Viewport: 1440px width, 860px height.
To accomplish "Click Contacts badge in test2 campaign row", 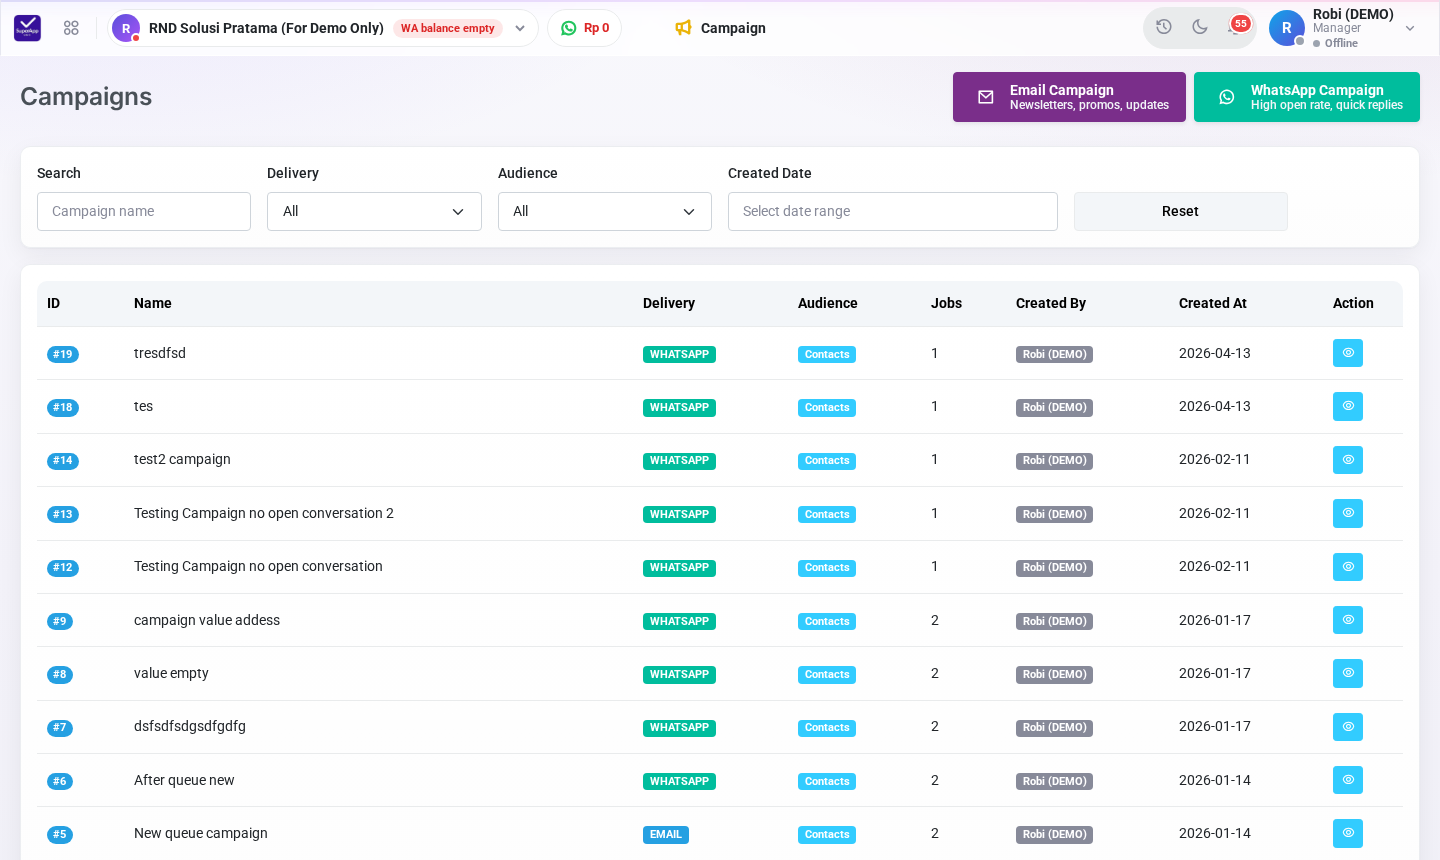I will (x=827, y=461).
